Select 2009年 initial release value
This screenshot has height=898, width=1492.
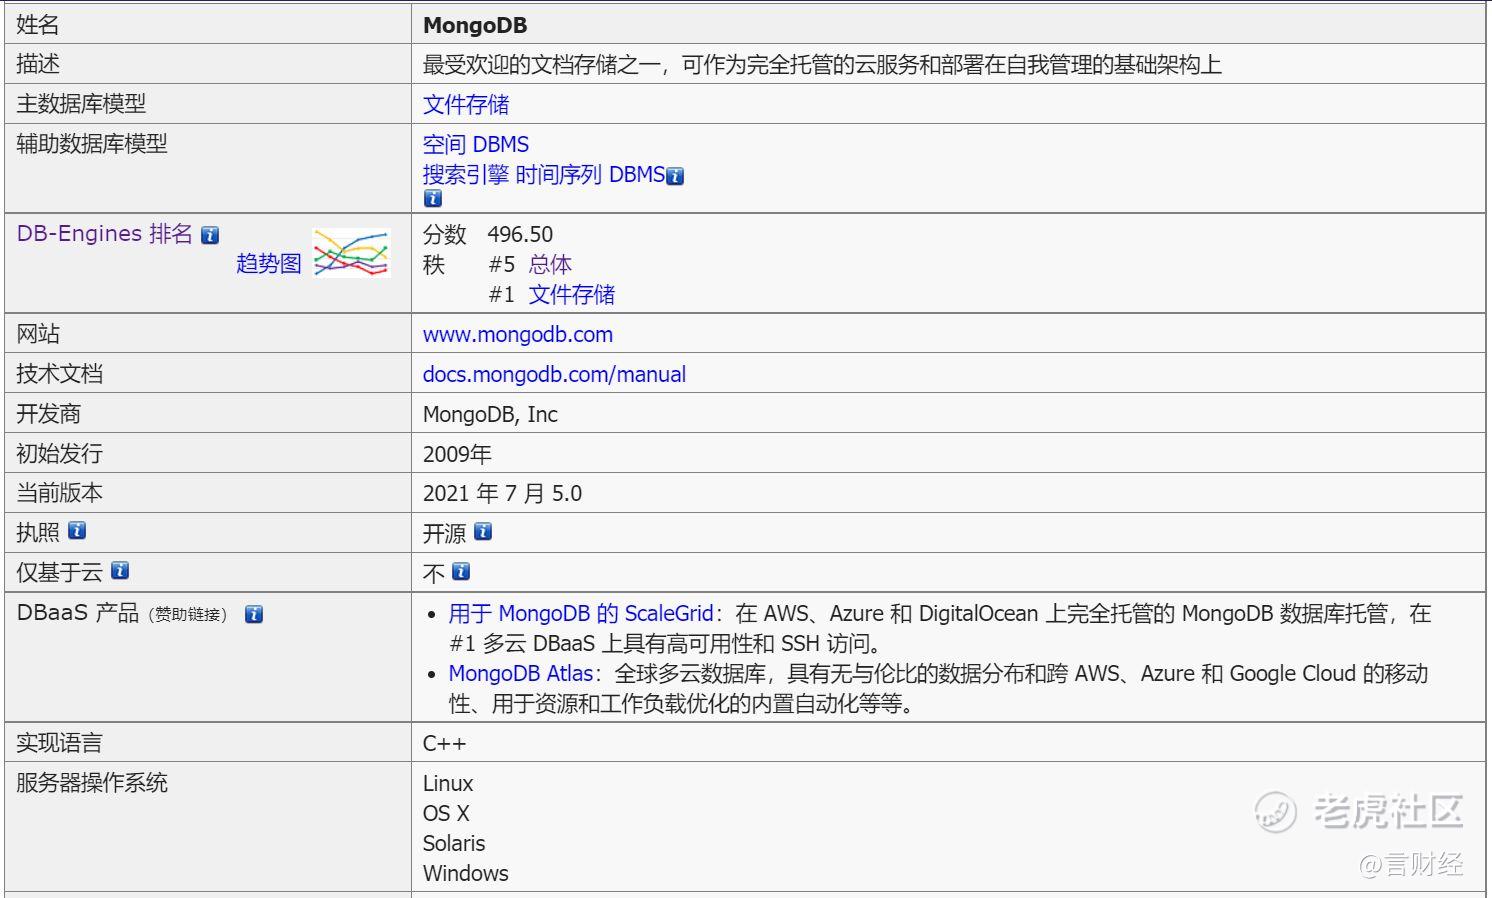pyautogui.click(x=457, y=454)
